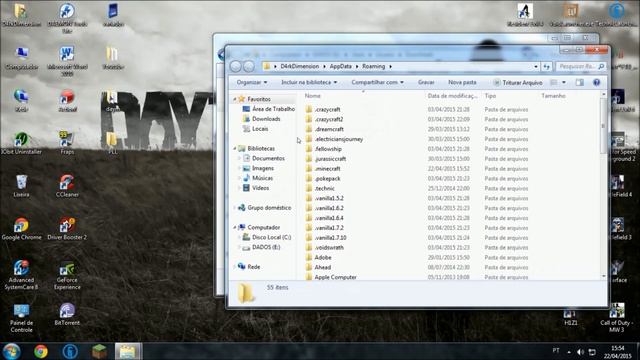Open Lixeira recycle bin icon
The image size is (640, 360).
coord(21,186)
